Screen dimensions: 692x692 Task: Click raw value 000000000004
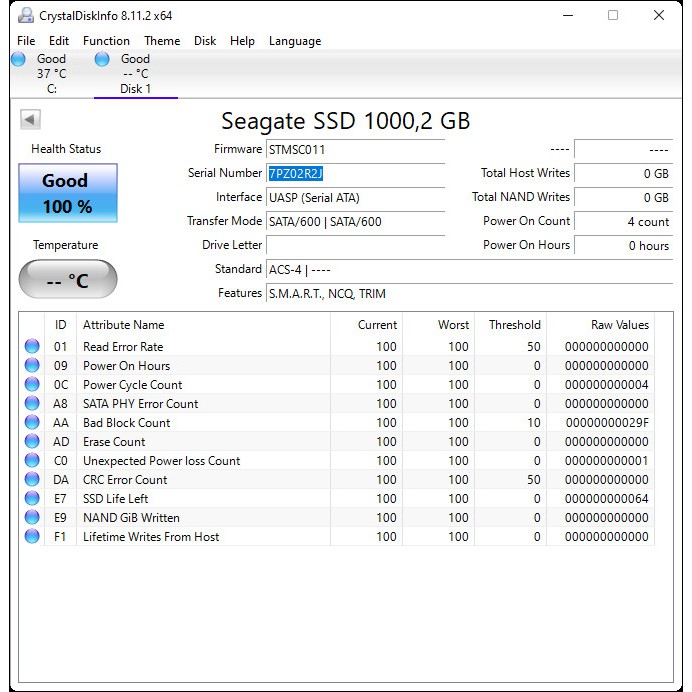(x=607, y=385)
